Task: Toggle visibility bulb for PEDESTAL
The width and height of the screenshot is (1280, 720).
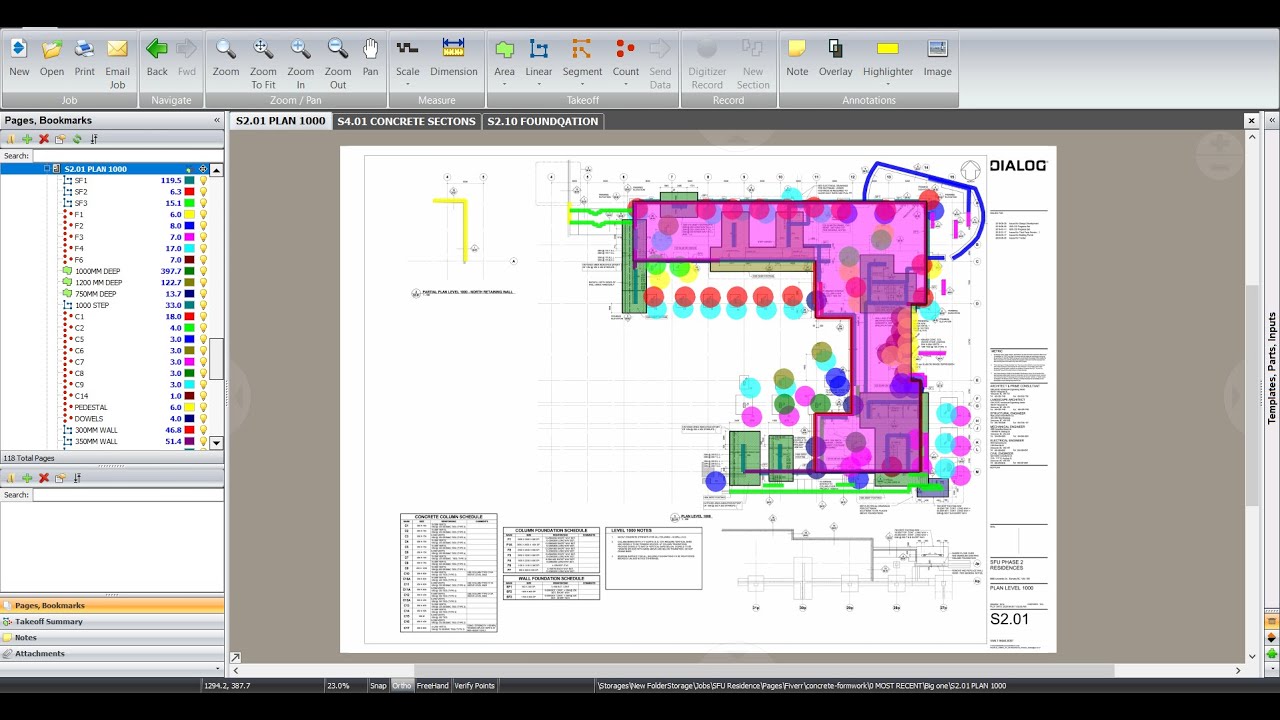Action: tap(203, 407)
